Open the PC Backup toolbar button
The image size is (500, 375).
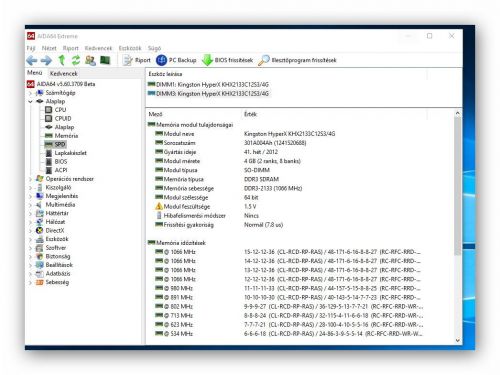[176, 60]
